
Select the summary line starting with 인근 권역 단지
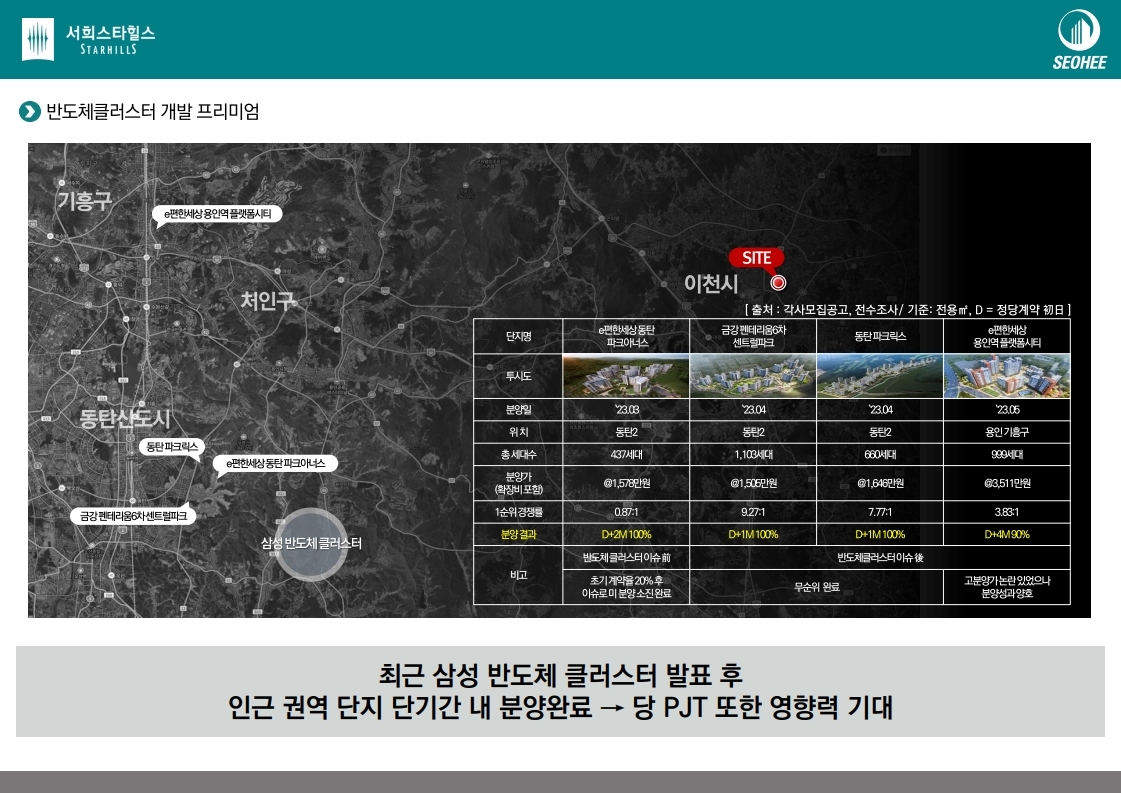click(x=560, y=707)
